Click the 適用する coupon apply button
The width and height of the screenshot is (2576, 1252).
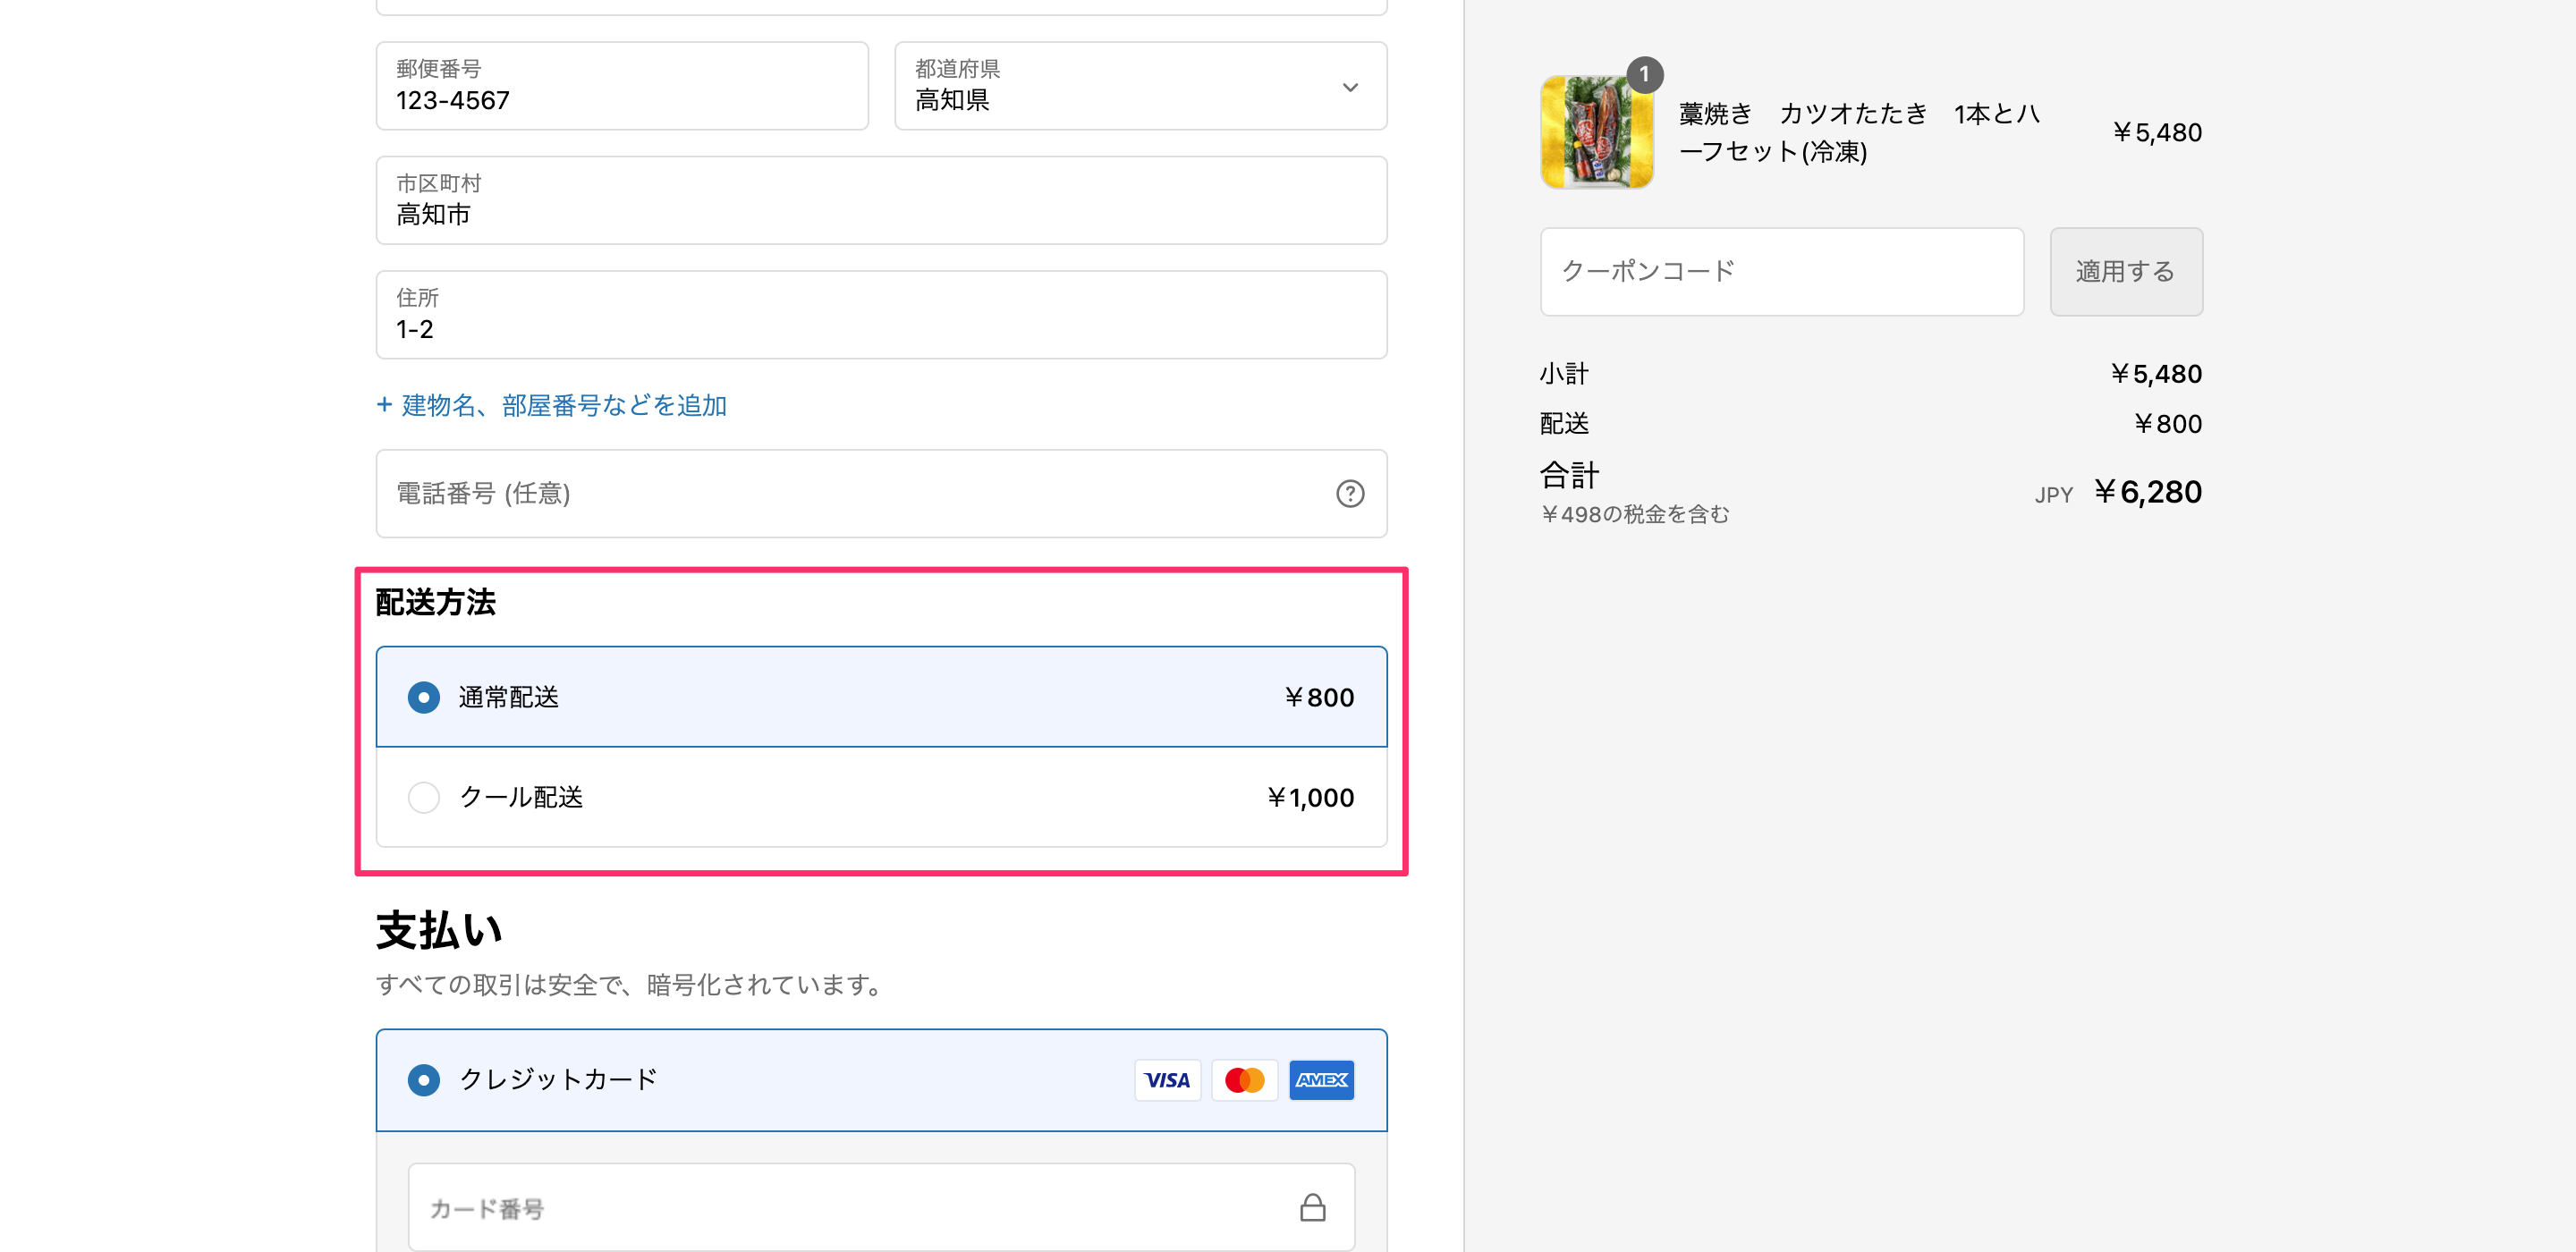(2125, 272)
